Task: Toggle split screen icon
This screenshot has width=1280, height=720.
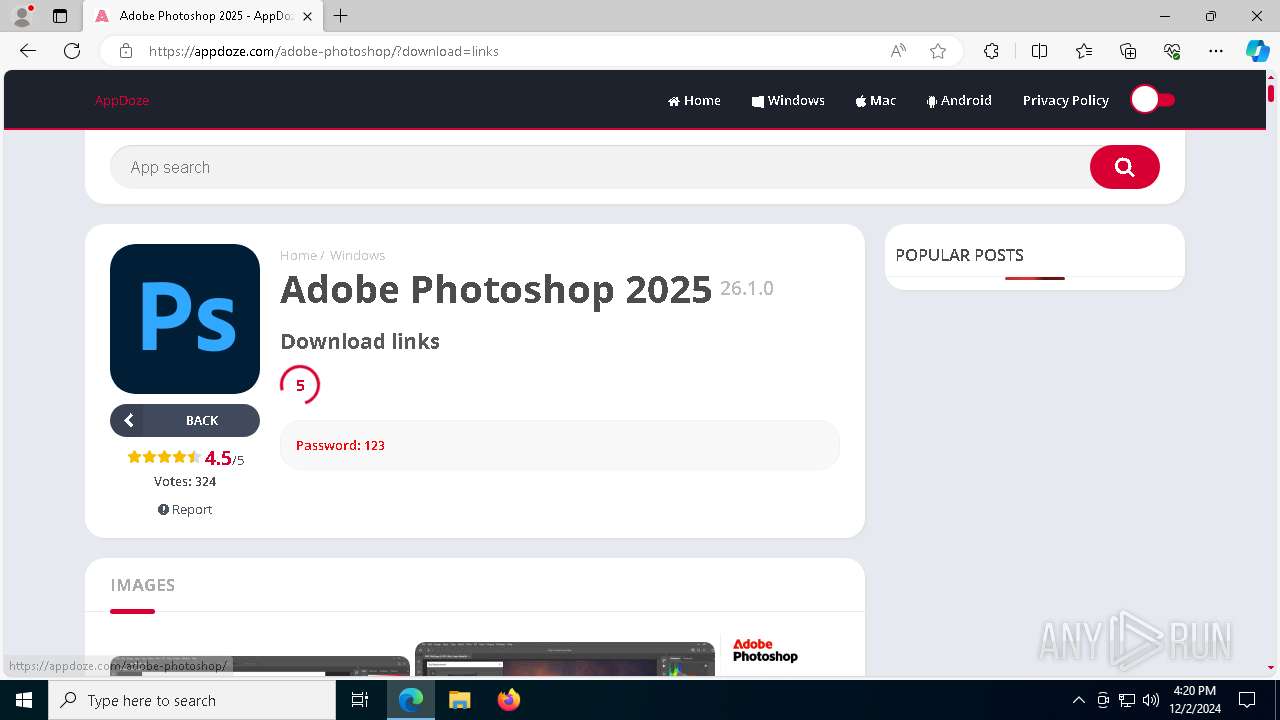Action: [x=1039, y=51]
